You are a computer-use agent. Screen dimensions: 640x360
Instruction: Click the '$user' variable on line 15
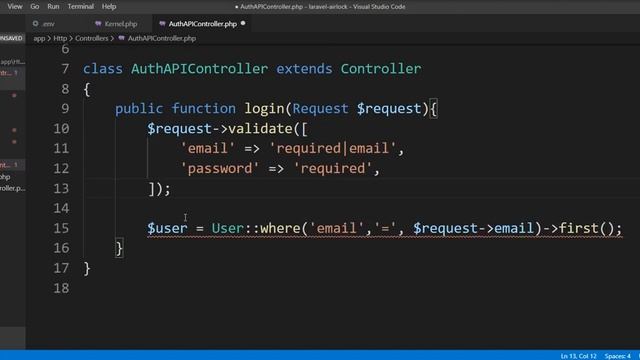click(167, 228)
